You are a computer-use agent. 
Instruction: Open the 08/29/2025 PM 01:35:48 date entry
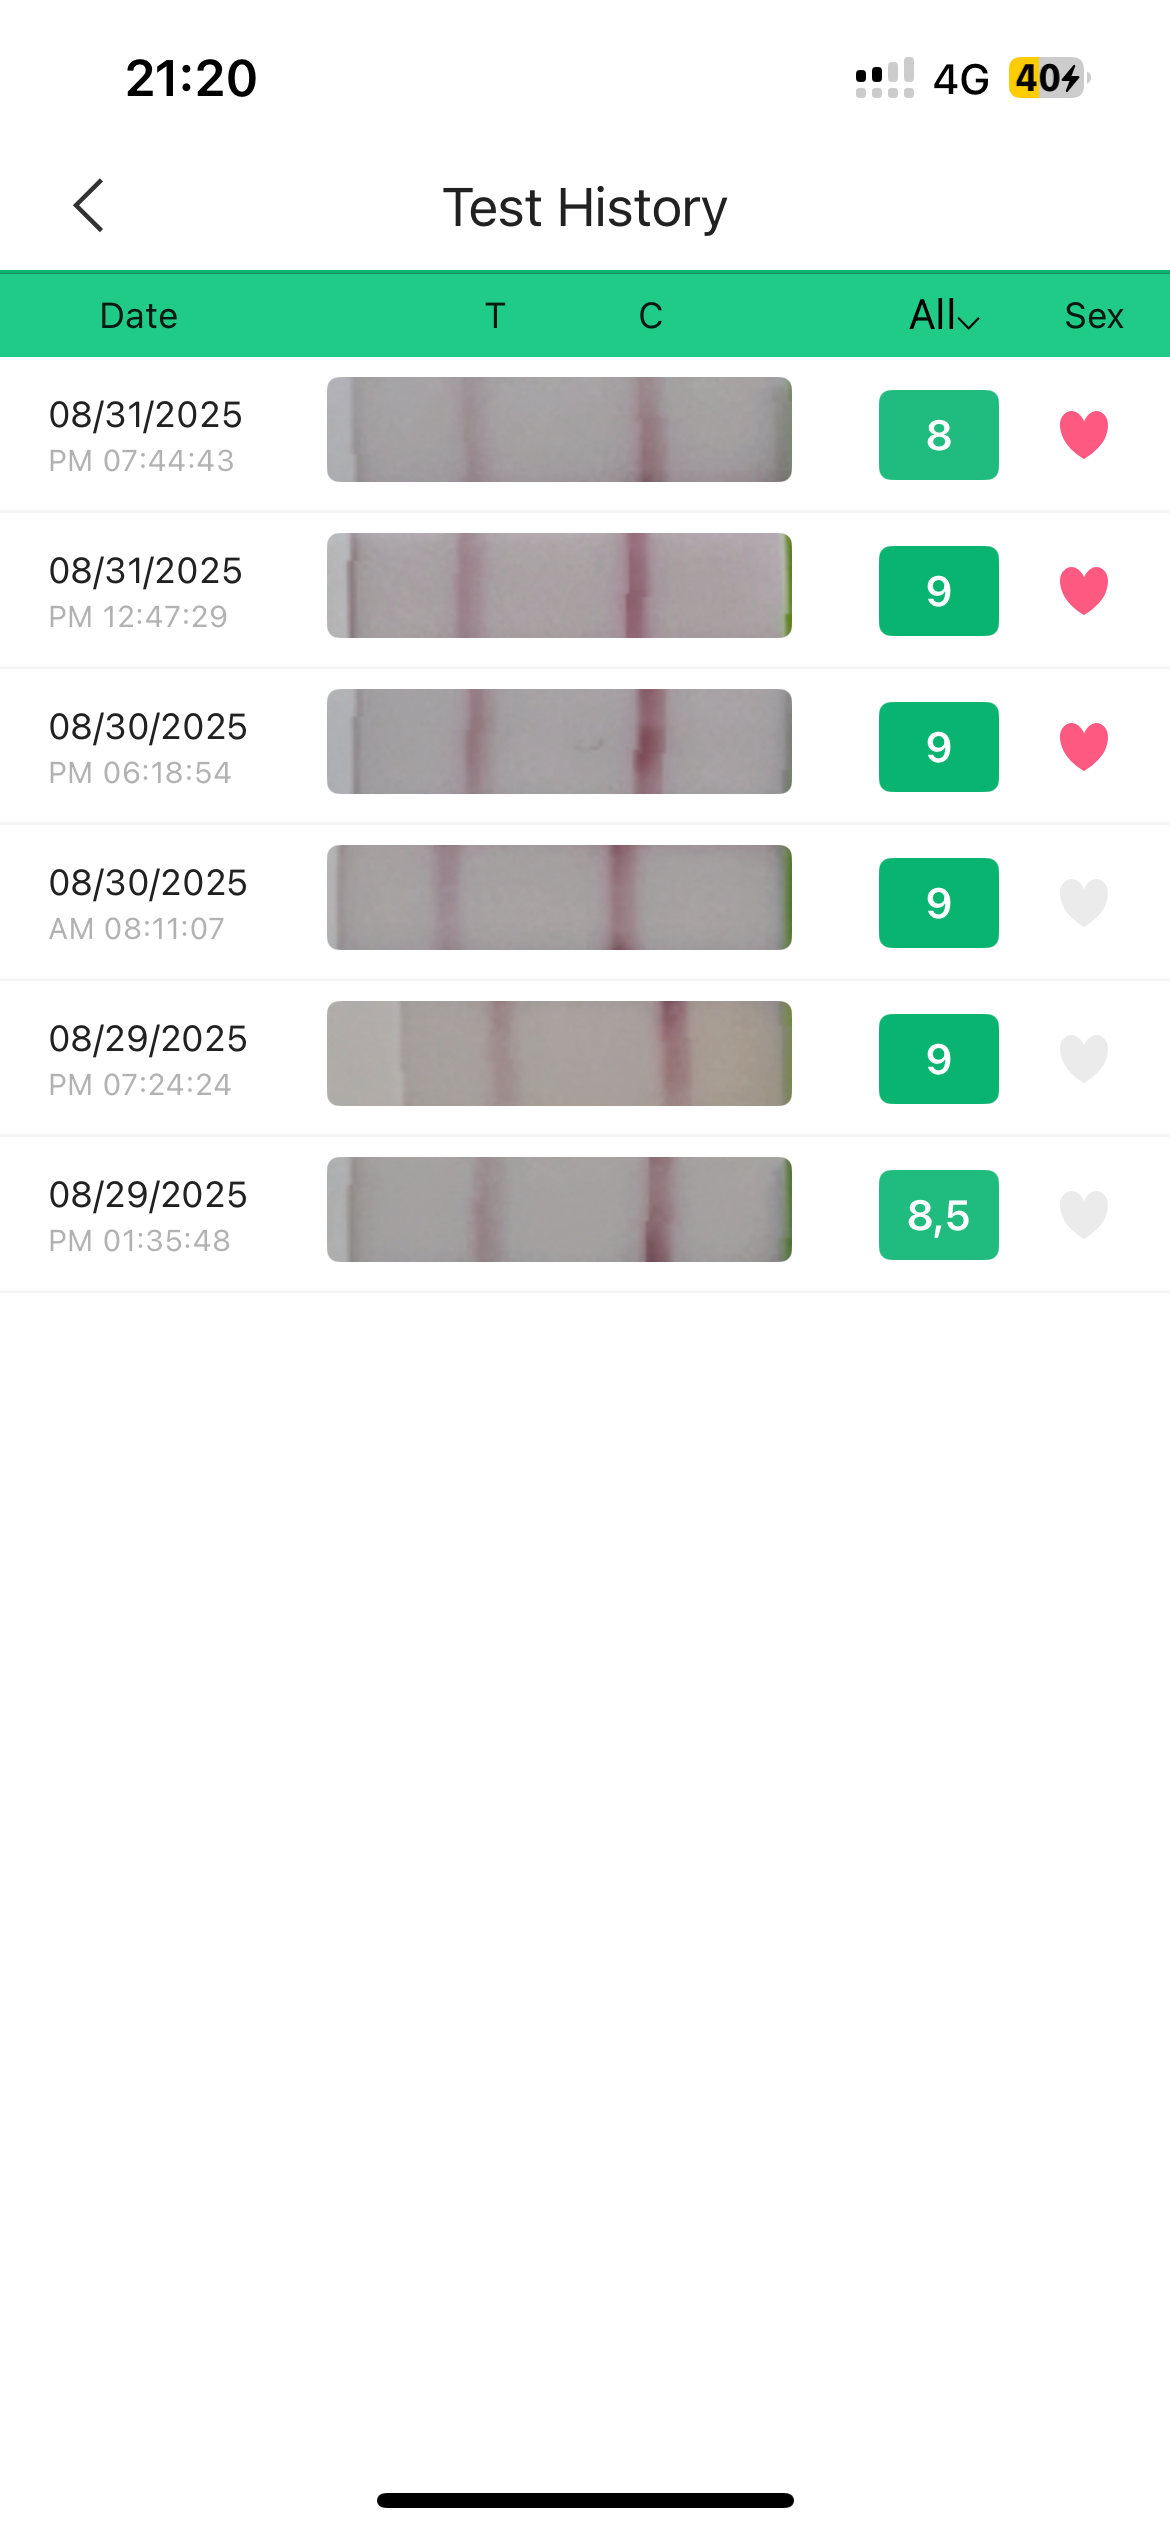(148, 1214)
